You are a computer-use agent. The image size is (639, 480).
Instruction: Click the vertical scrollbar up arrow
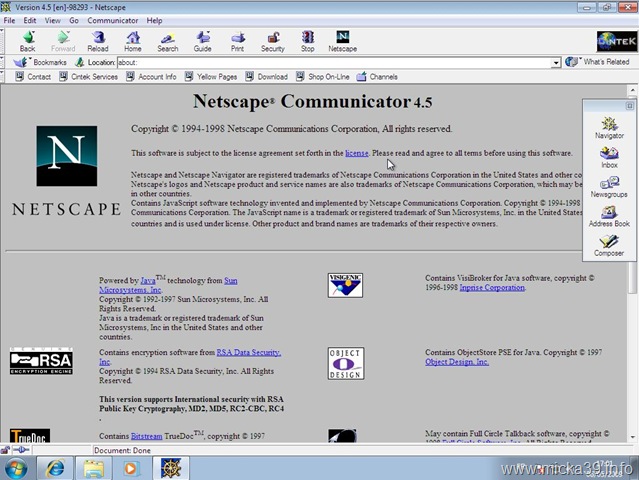click(x=632, y=90)
